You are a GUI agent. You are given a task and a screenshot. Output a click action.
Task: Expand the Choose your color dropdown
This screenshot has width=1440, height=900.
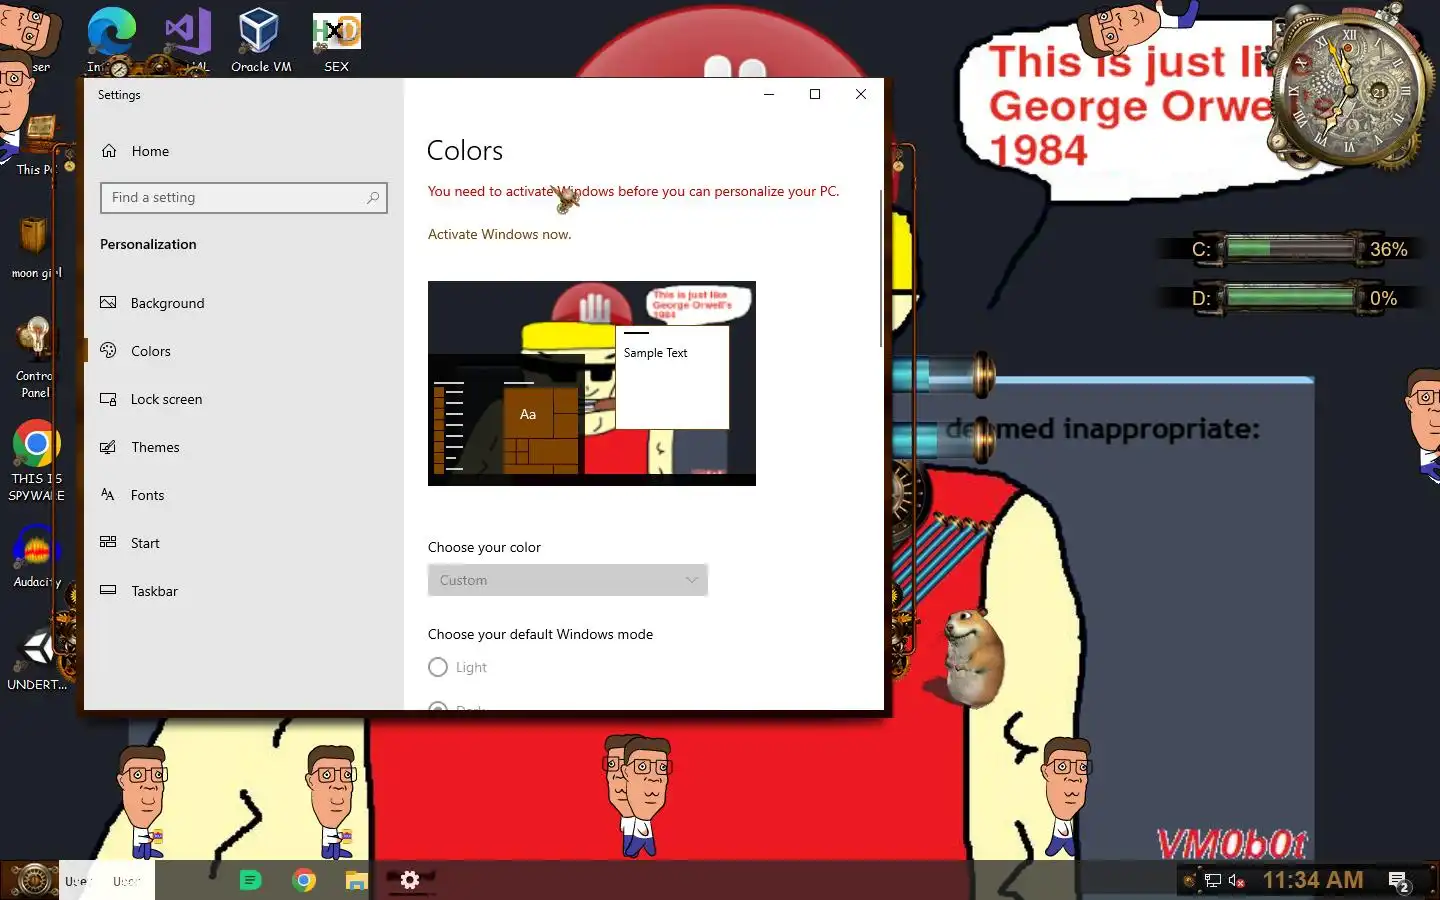tap(568, 580)
